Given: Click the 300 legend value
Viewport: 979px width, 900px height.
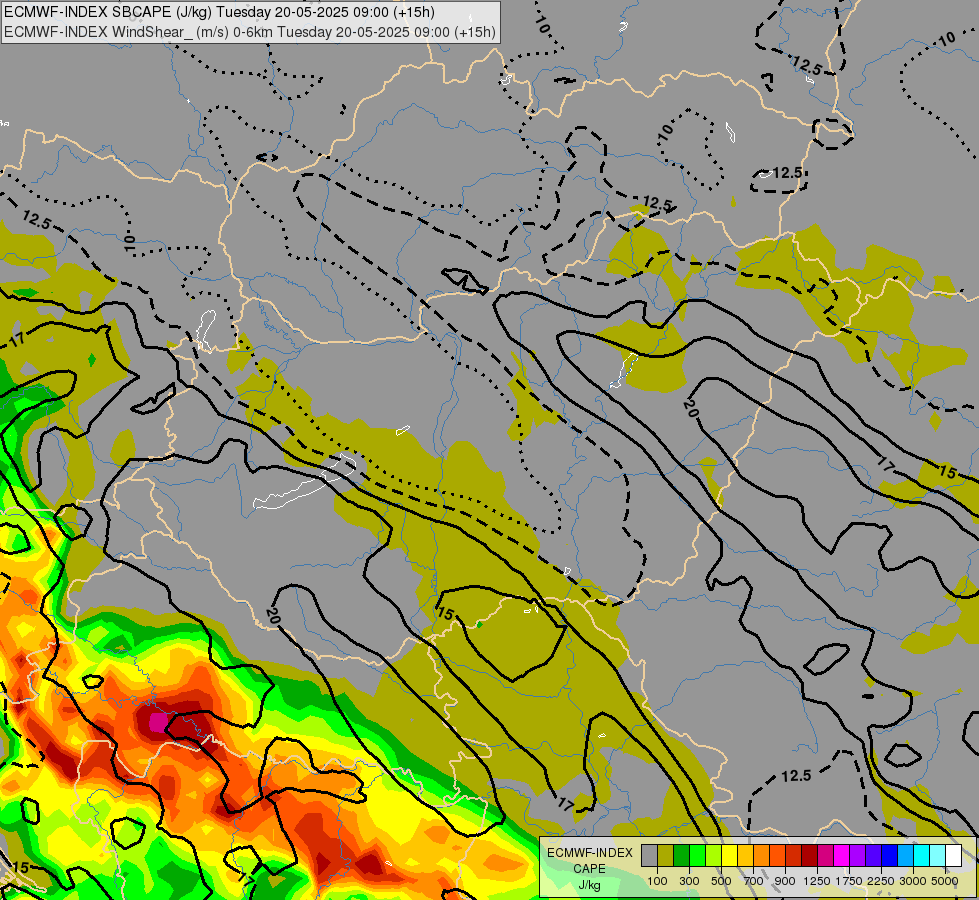Looking at the screenshot, I should click(689, 881).
